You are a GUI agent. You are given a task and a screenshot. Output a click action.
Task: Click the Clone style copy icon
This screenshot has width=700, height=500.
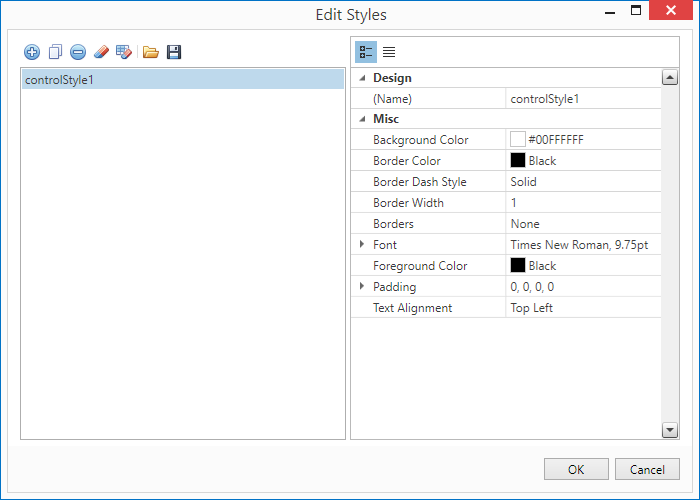click(x=55, y=52)
